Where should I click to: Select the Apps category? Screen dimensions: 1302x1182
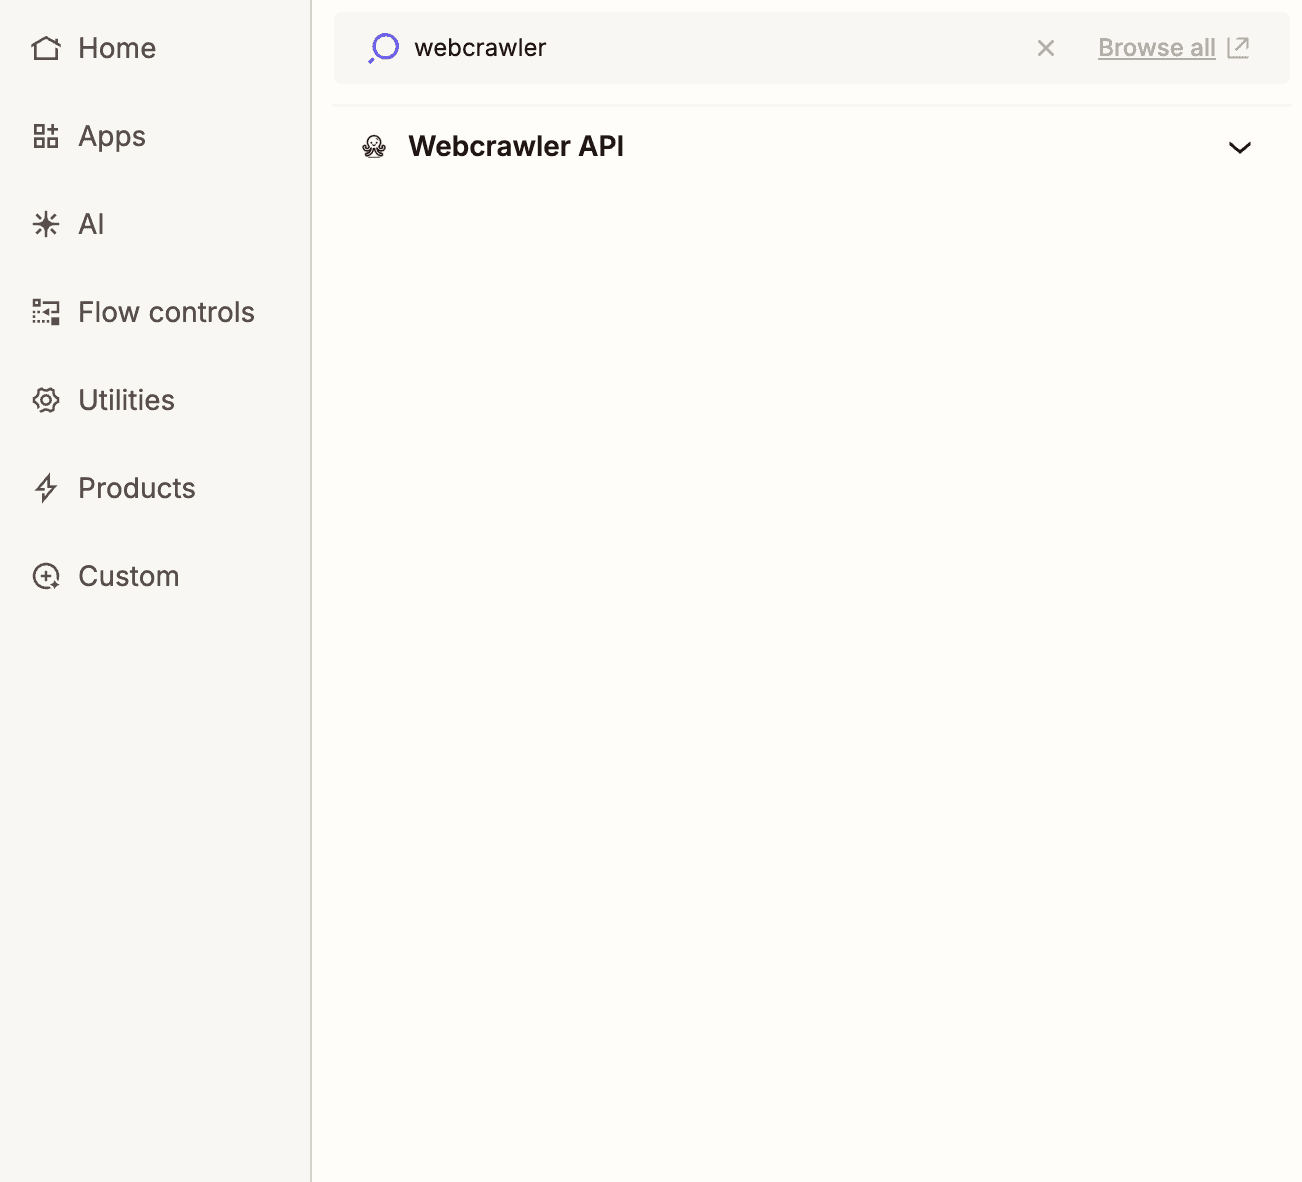tap(111, 136)
